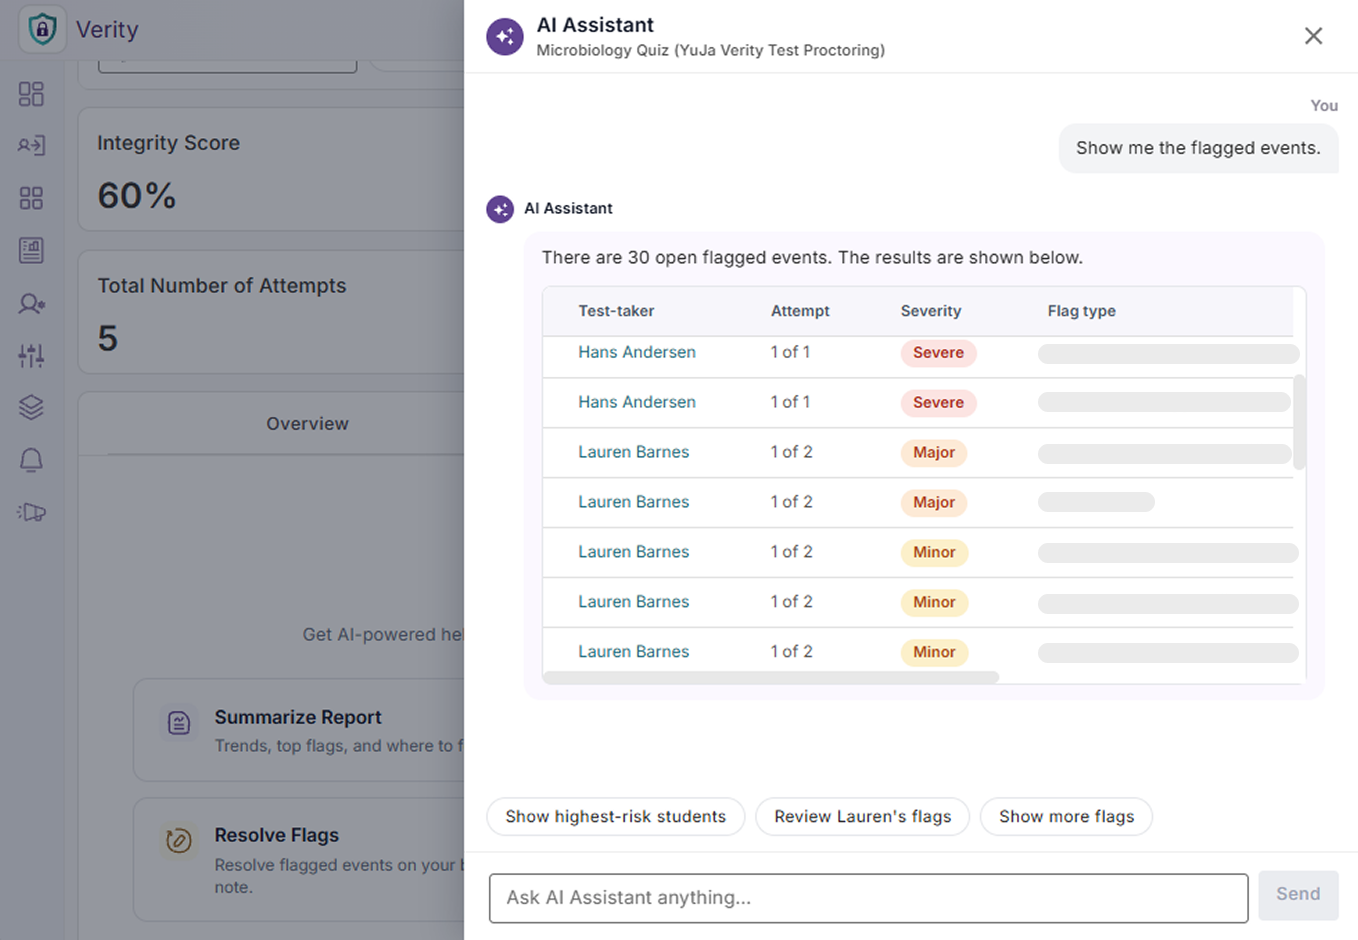The width and height of the screenshot is (1358, 940).
Task: Click Review Lauren's flags suggestion
Action: 863,817
